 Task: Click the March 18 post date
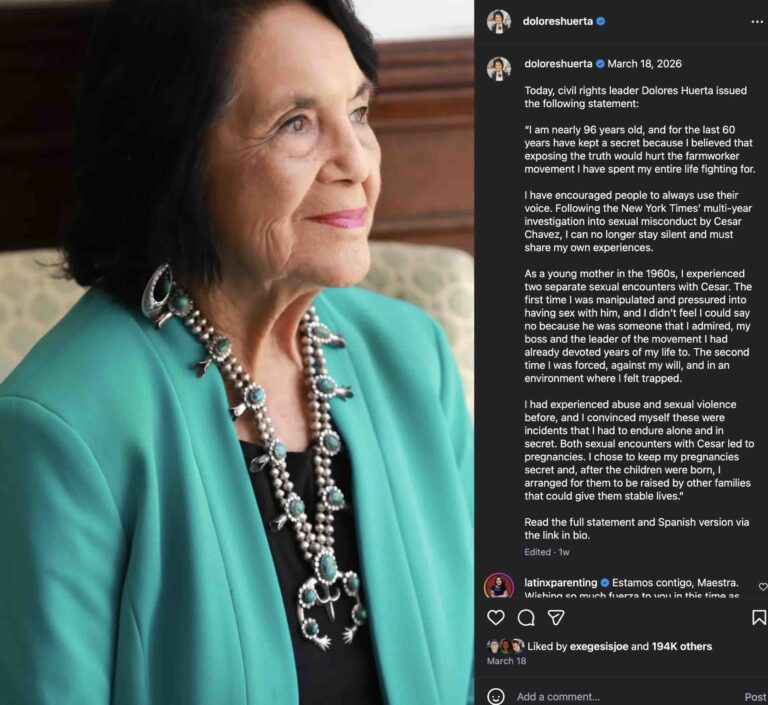coord(506,660)
